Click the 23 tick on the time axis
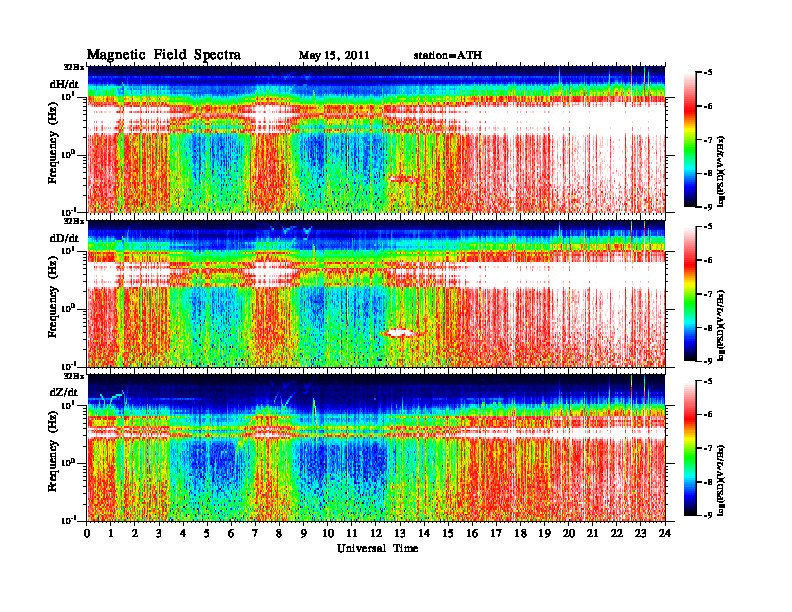This screenshot has height=612, width=792. (x=641, y=533)
